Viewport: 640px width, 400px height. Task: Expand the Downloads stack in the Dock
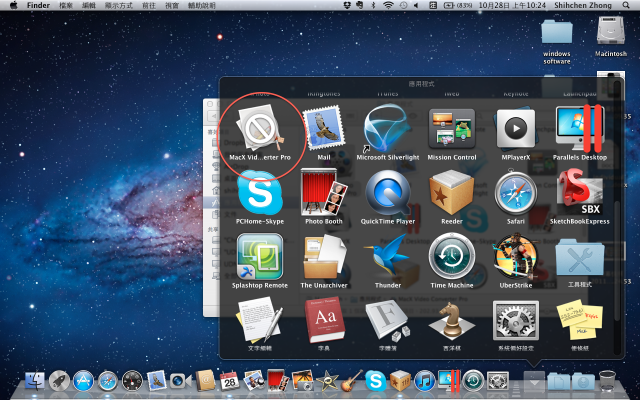[x=583, y=381]
